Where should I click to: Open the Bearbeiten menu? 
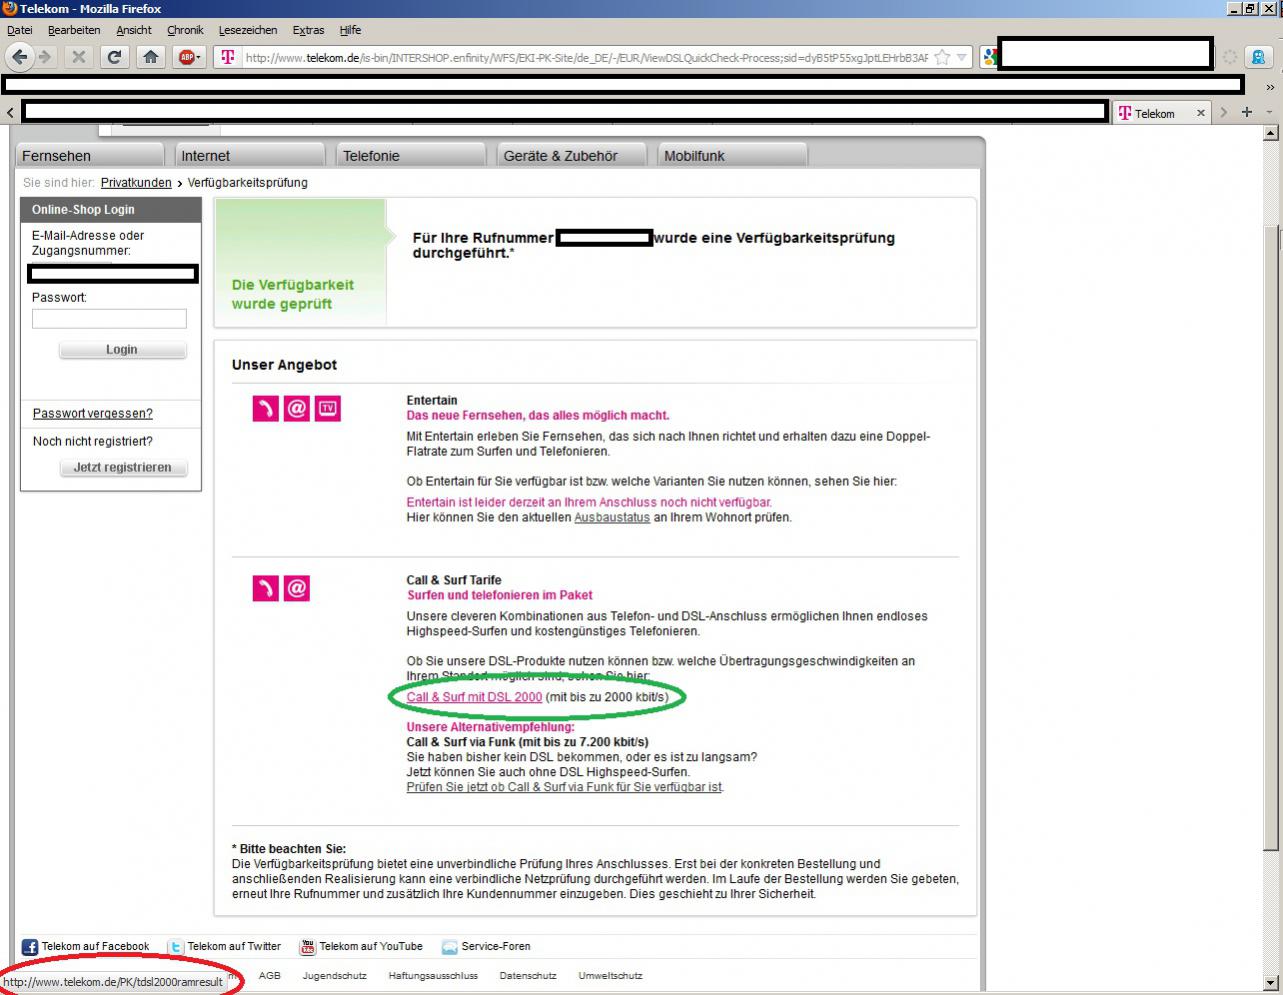[74, 30]
